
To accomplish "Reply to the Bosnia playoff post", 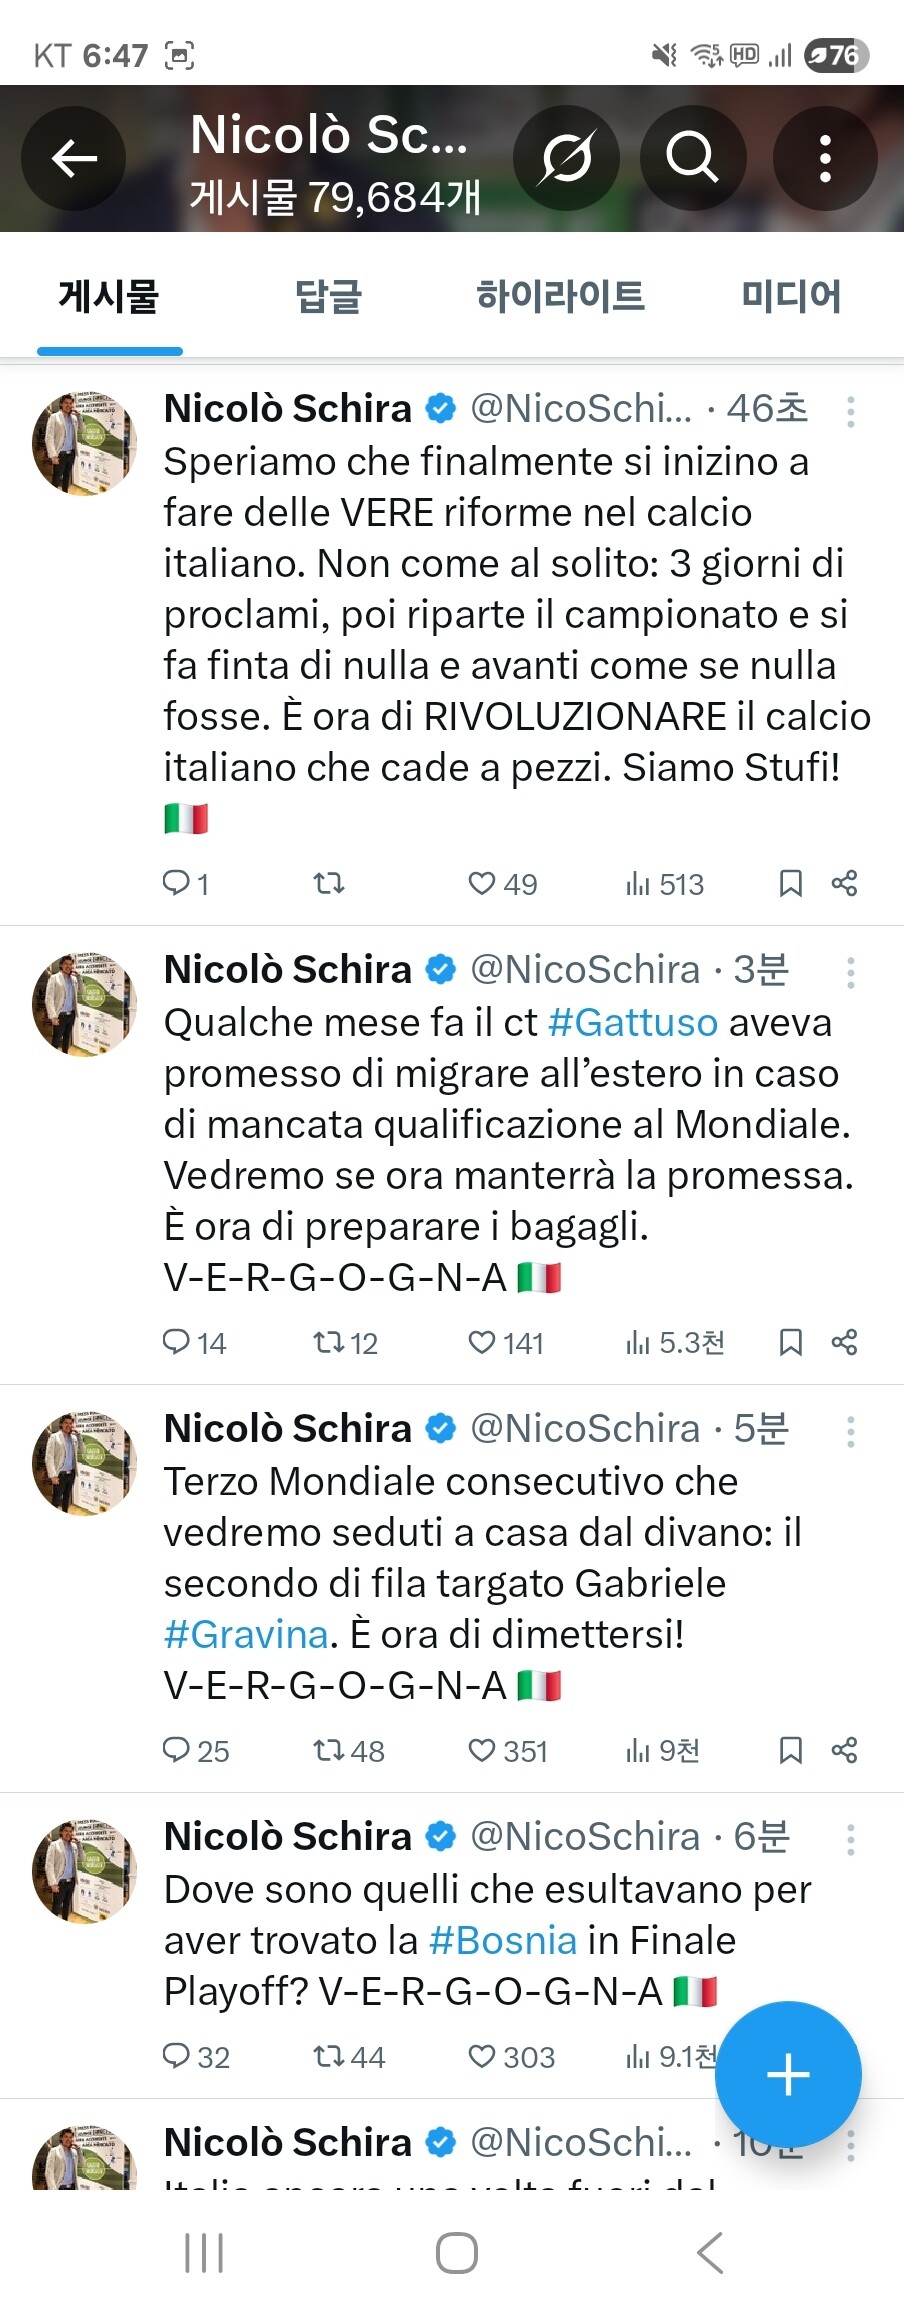I will tap(176, 2056).
